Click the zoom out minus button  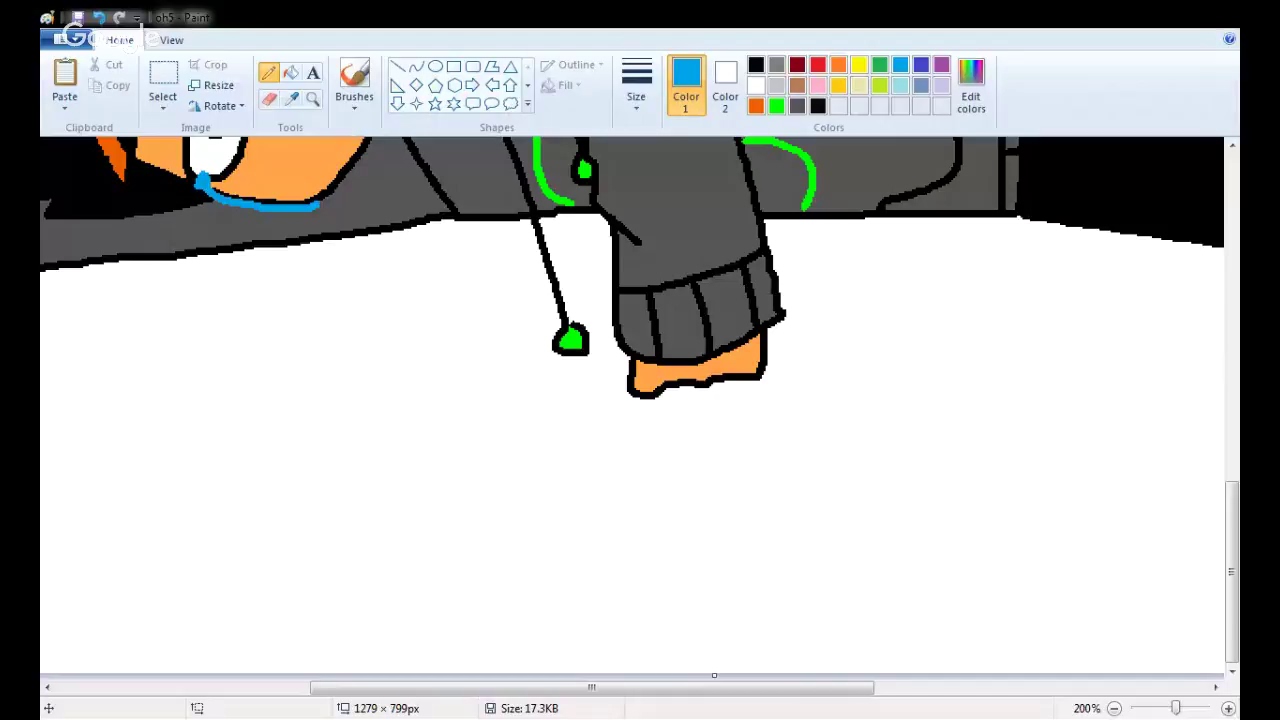pyautogui.click(x=1114, y=708)
